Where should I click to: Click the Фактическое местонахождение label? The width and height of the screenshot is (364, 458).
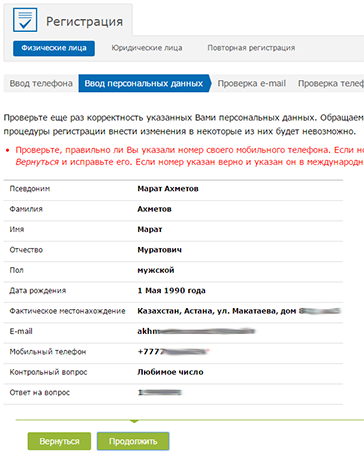[x=67, y=311]
